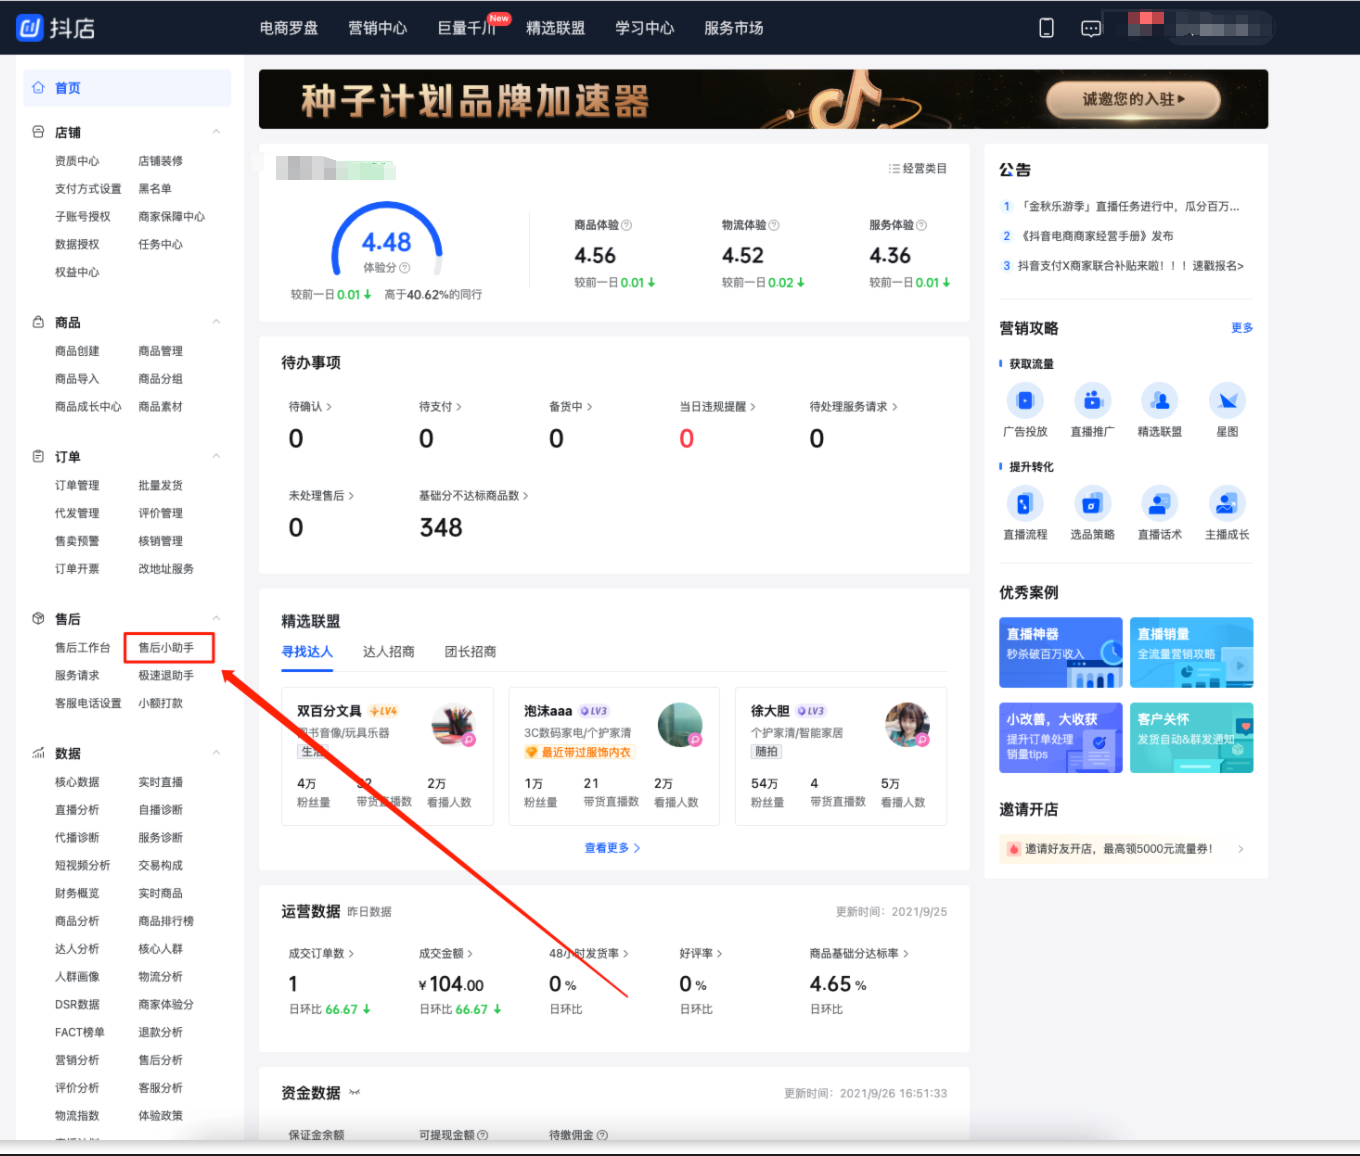Click 诚邀您的入驻 banner button
This screenshot has width=1360, height=1156.
point(1133,99)
